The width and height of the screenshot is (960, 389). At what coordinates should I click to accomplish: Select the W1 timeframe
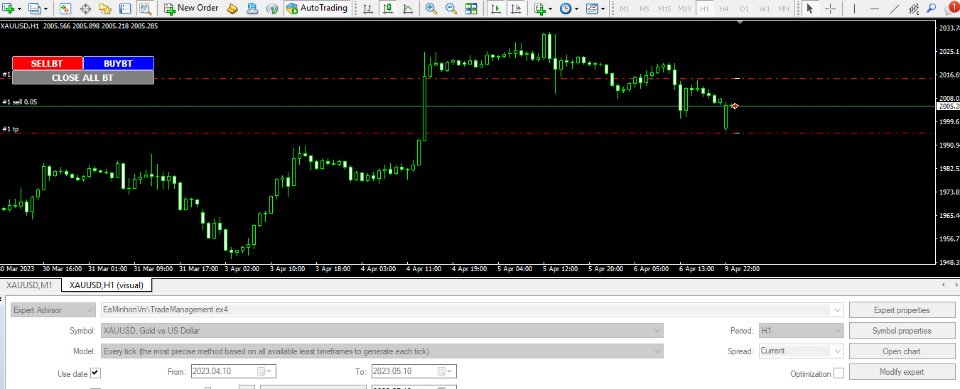(764, 9)
